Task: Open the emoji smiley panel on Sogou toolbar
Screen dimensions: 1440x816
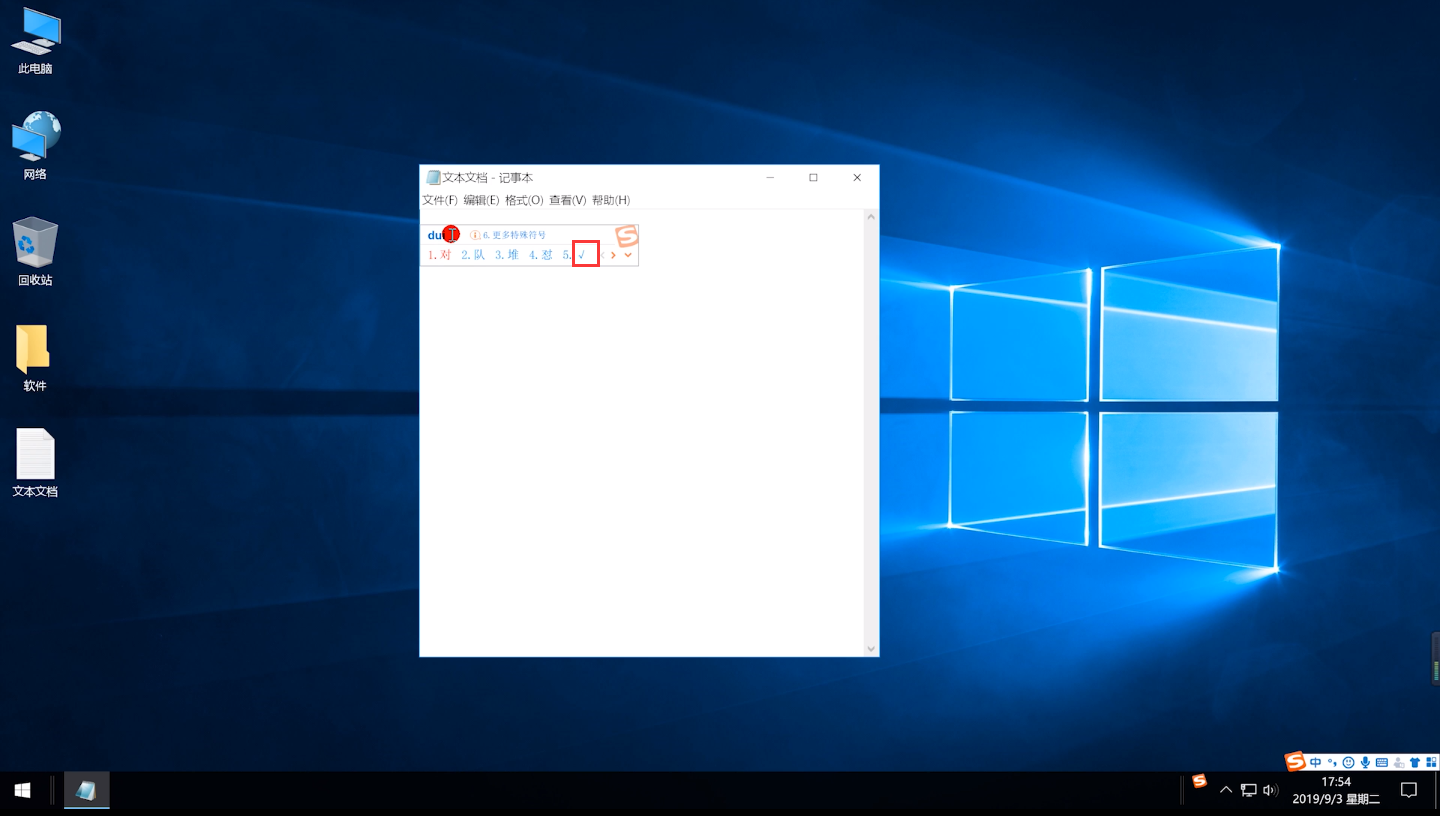Action: [x=1348, y=762]
